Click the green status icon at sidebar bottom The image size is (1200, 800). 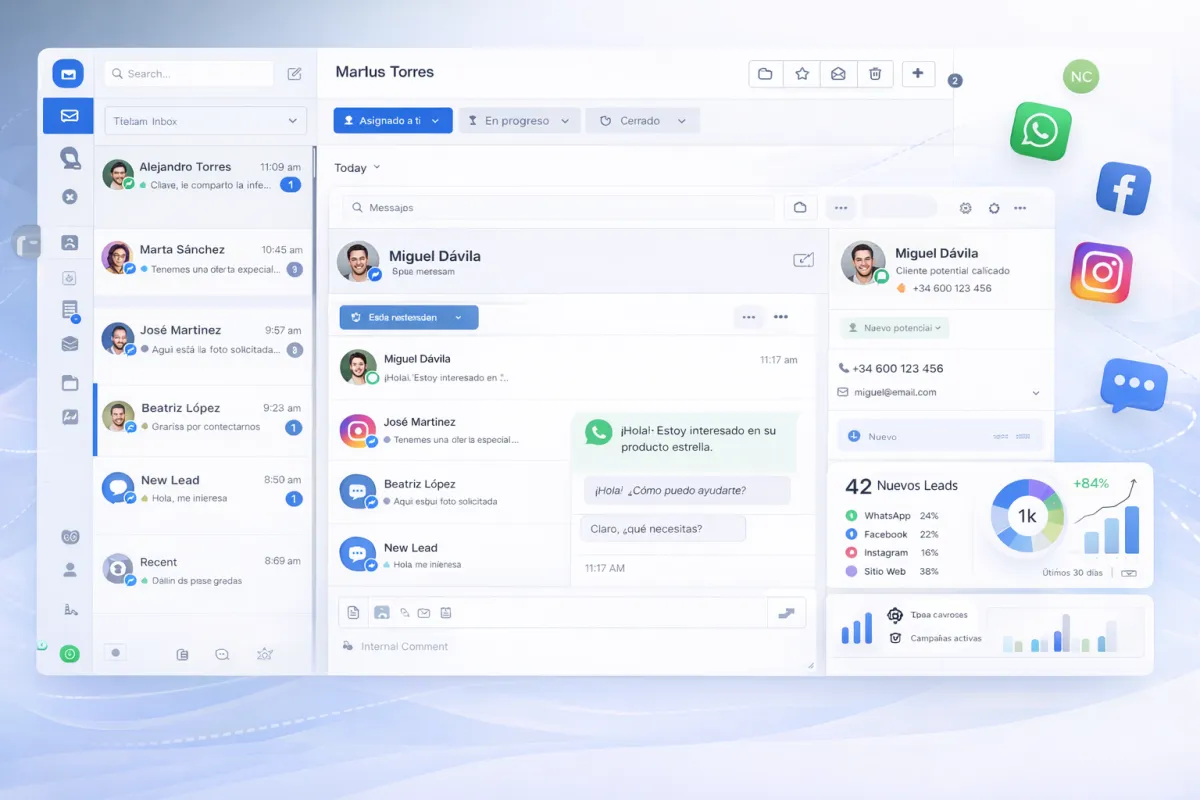69,654
